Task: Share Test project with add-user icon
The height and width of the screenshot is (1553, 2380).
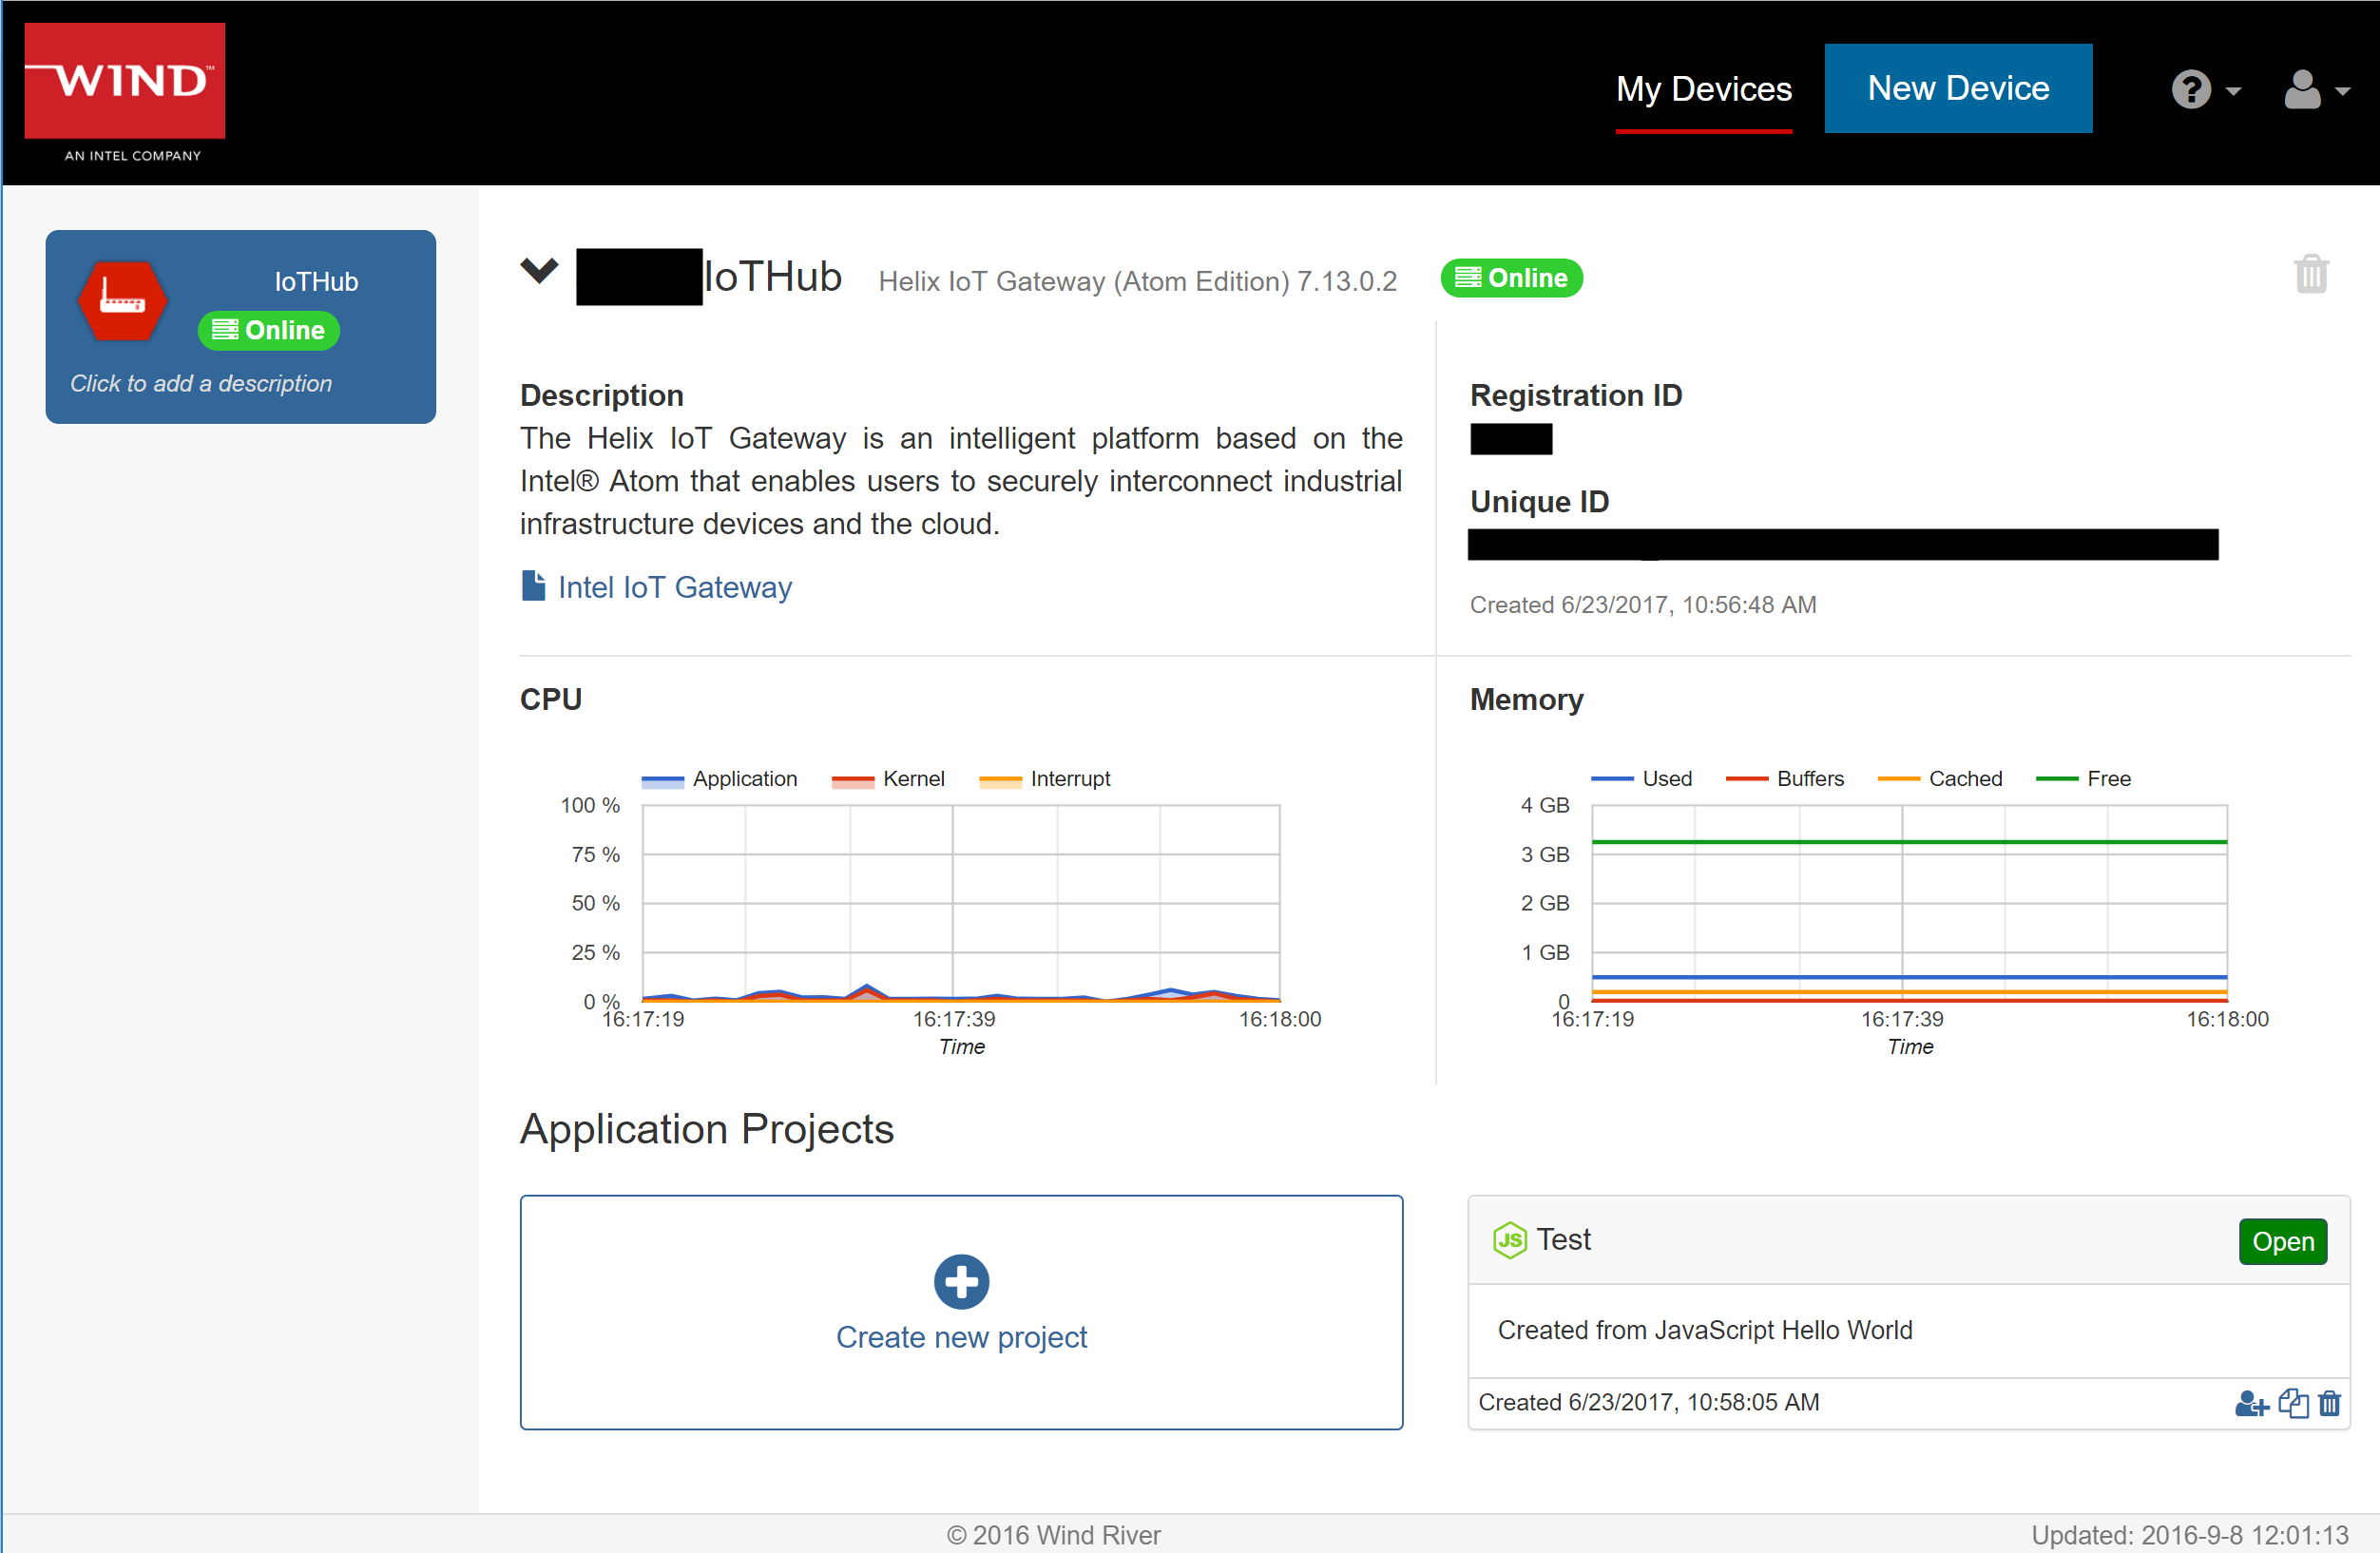Action: (x=2250, y=1403)
